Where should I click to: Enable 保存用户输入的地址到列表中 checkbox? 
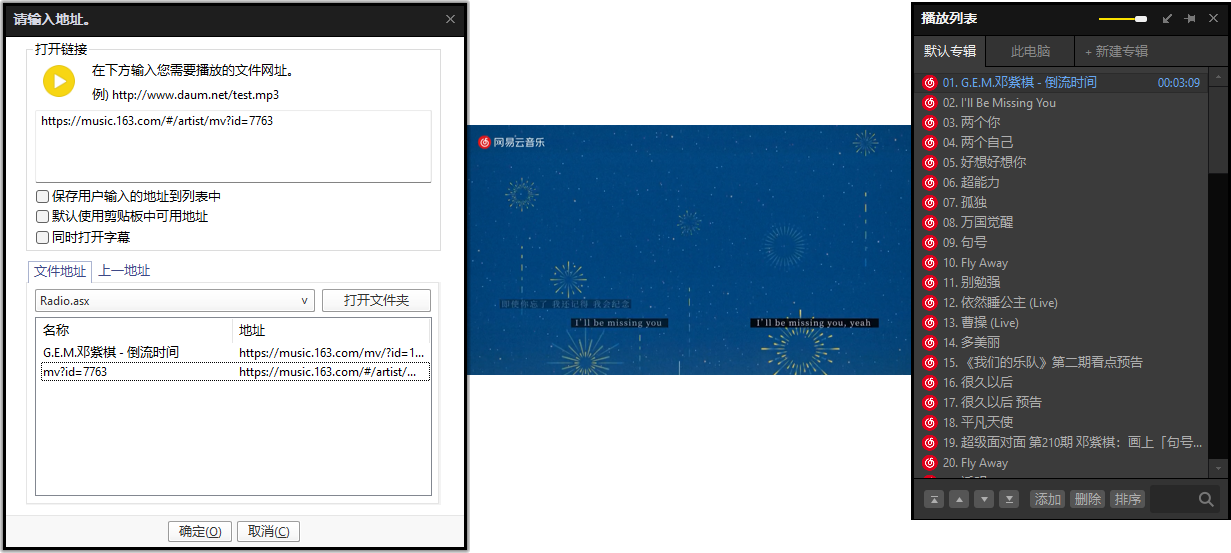(42, 197)
